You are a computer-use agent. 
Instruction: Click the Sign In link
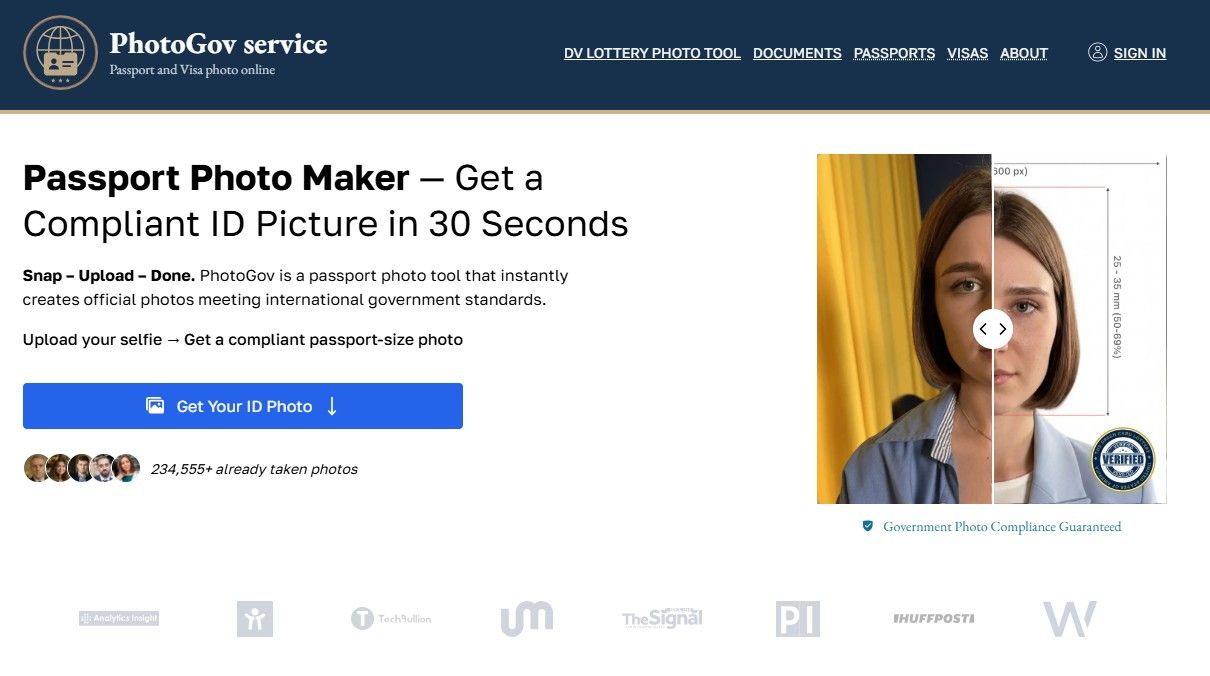click(1139, 54)
